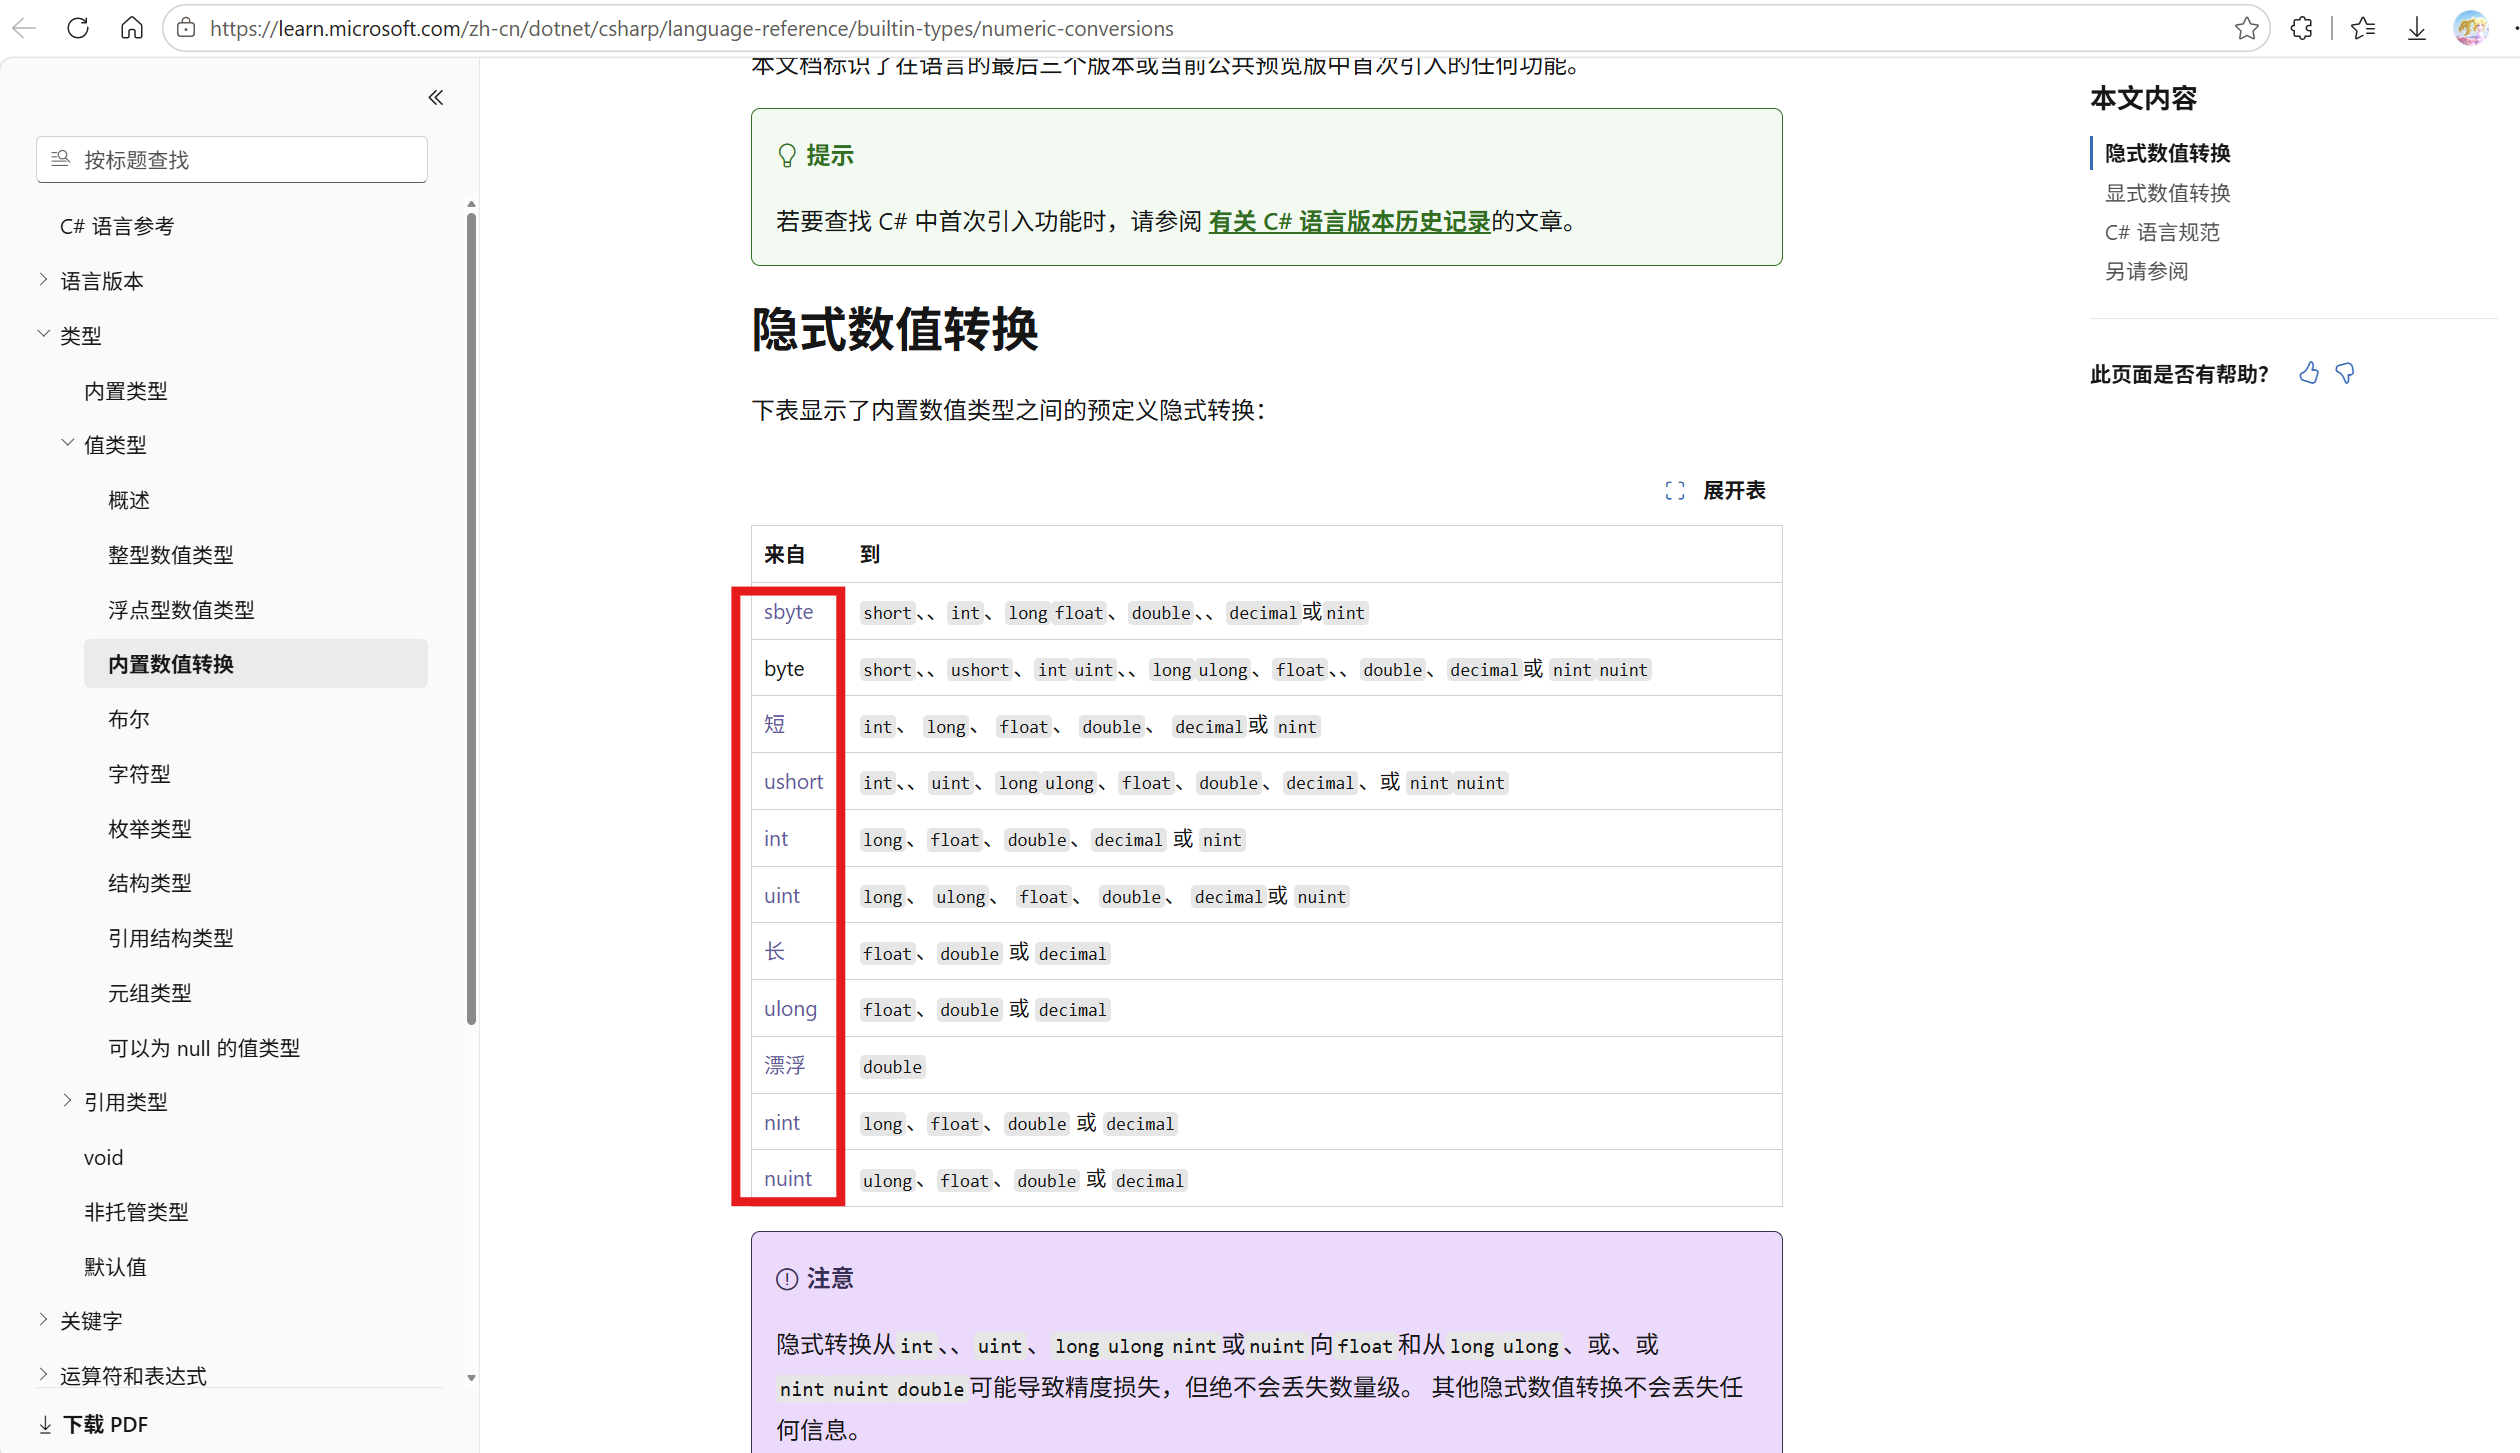Viewport: 2520px width, 1453px height.
Task: Download the documentation via 下载 PDF
Action: pos(93,1424)
